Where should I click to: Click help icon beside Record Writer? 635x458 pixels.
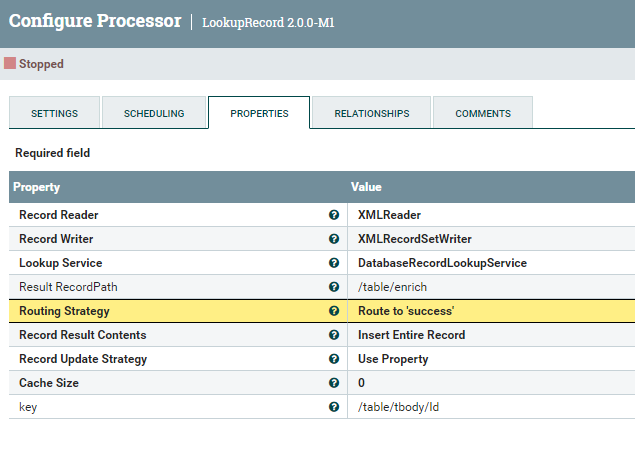tap(334, 239)
